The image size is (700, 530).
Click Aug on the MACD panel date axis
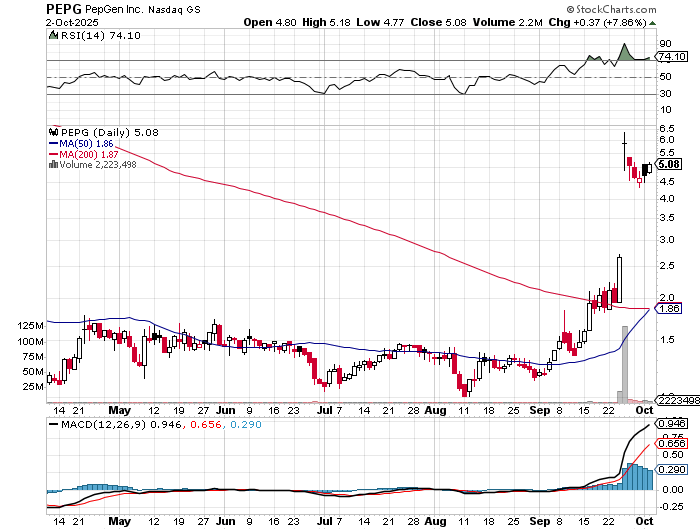pos(435,521)
